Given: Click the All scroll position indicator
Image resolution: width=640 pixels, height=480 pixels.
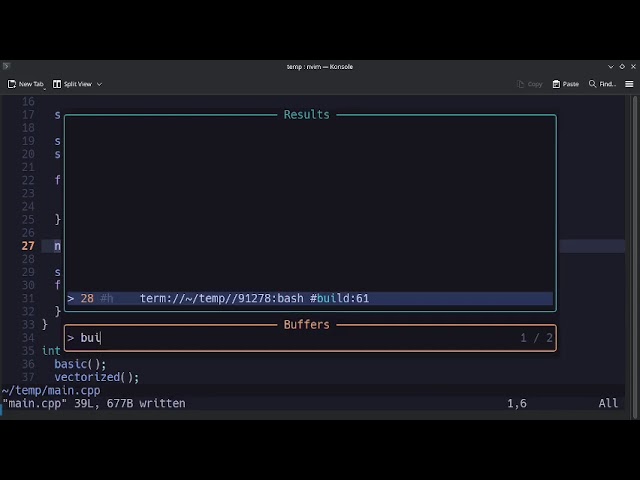Looking at the screenshot, I should tap(608, 404).
